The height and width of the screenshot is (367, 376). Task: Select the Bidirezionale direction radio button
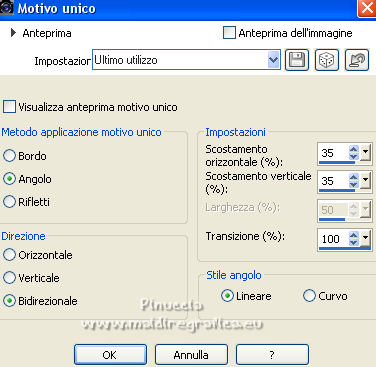pos(9,301)
